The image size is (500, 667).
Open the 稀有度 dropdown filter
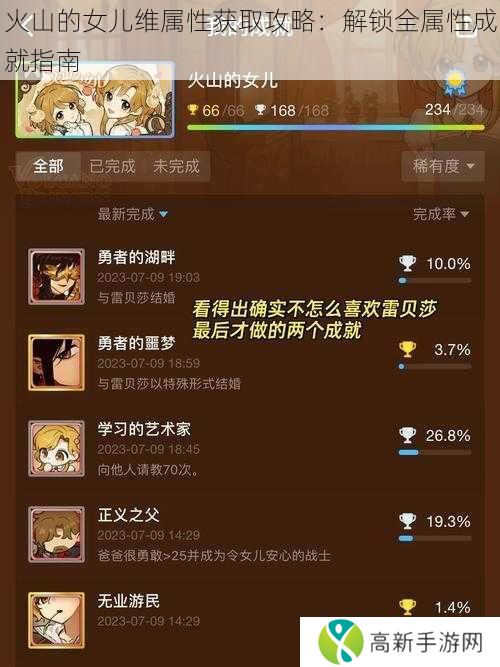[x=443, y=166]
